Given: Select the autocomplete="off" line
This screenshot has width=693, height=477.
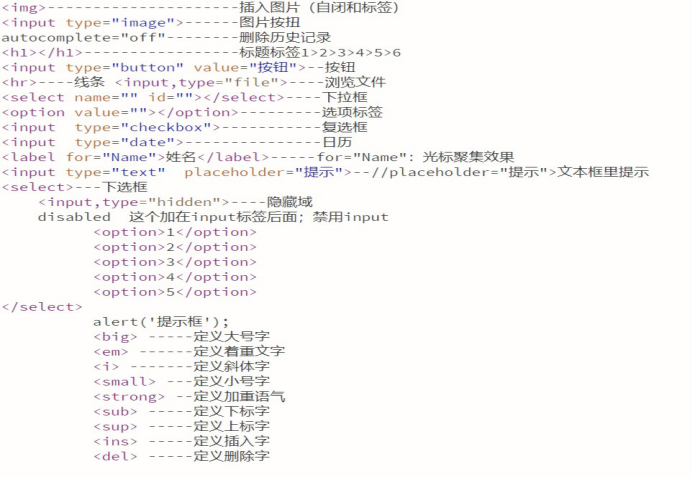Looking at the screenshot, I should [x=167, y=38].
